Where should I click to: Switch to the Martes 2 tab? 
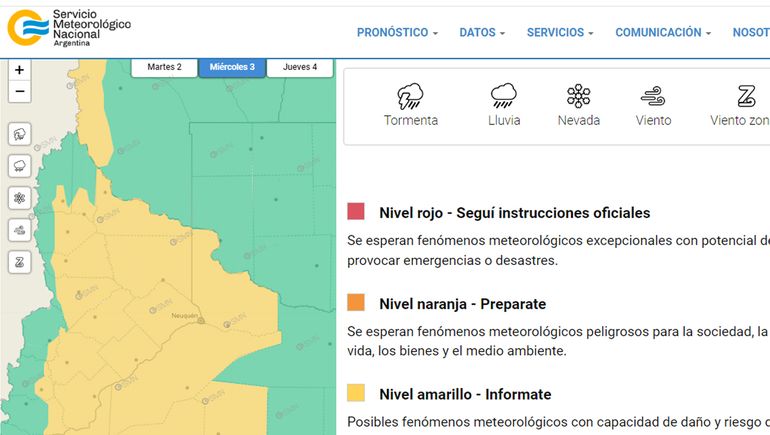[164, 67]
